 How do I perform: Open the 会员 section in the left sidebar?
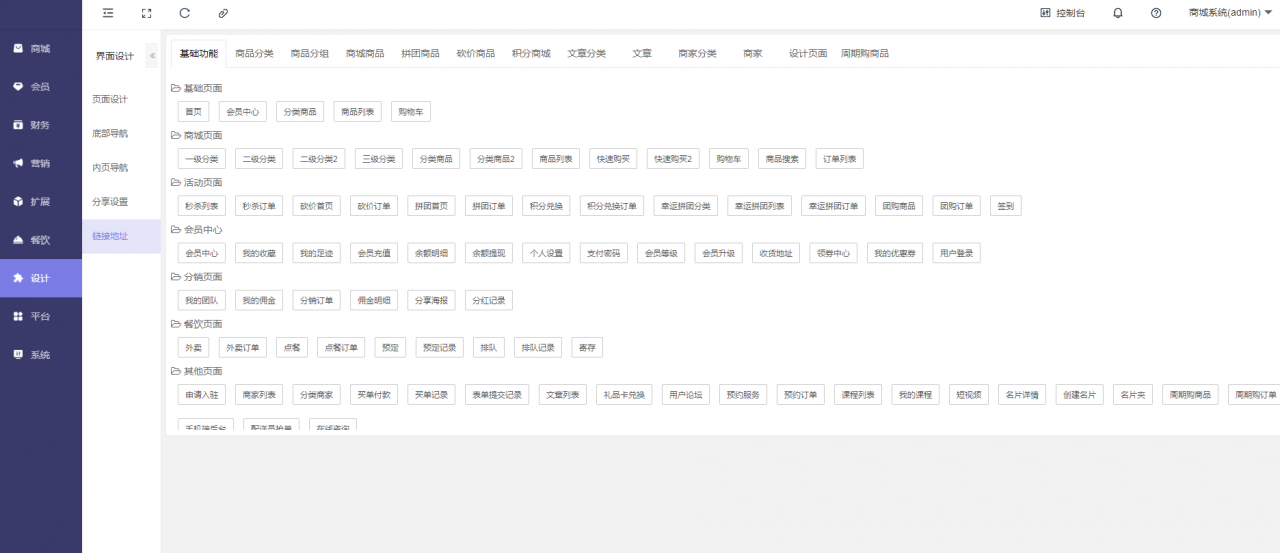[41, 87]
